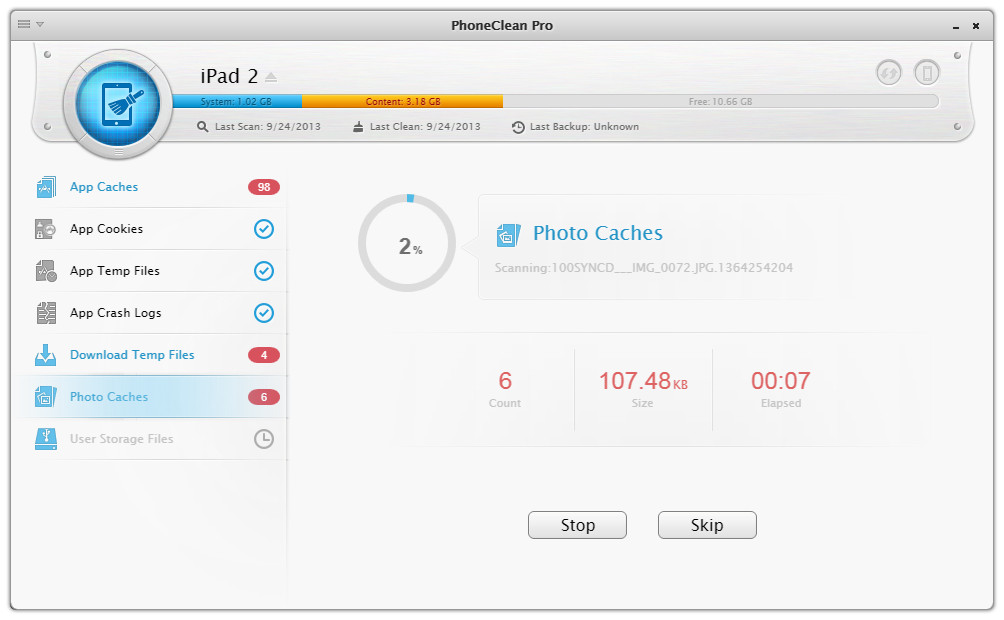The width and height of the screenshot is (1004, 620).
Task: Click the Photo Caches 6 badge
Action: 264,397
